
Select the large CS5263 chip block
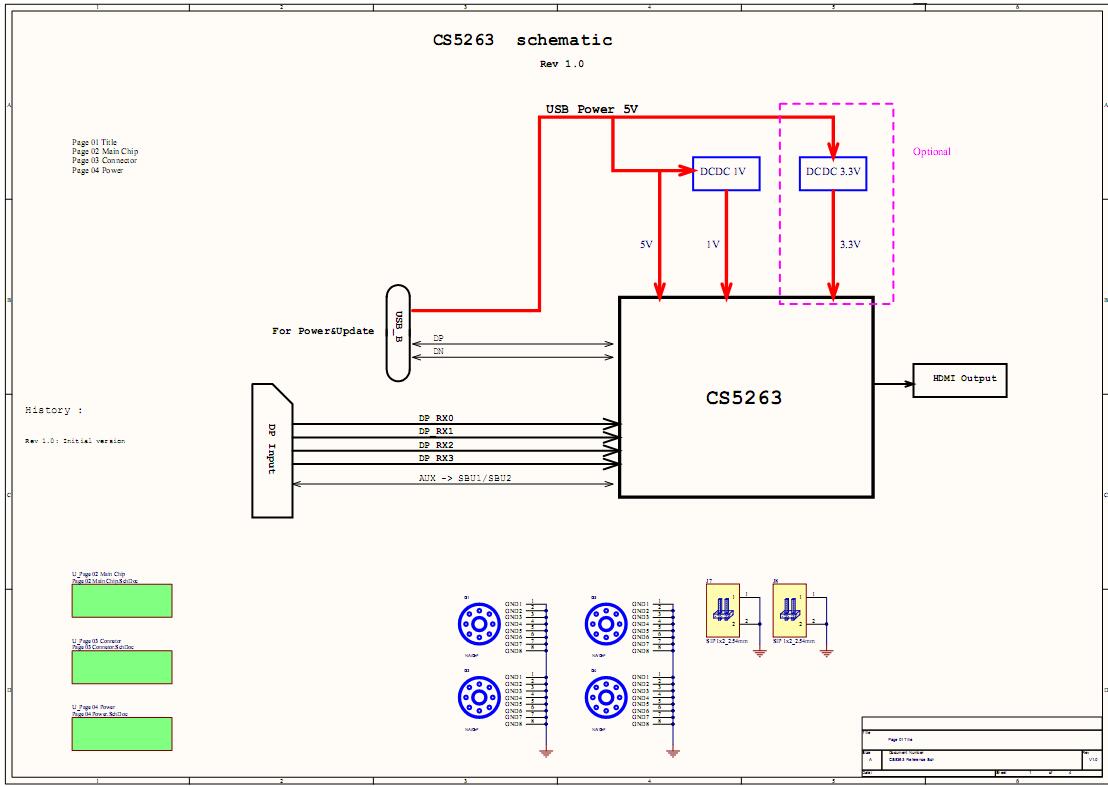(x=746, y=397)
